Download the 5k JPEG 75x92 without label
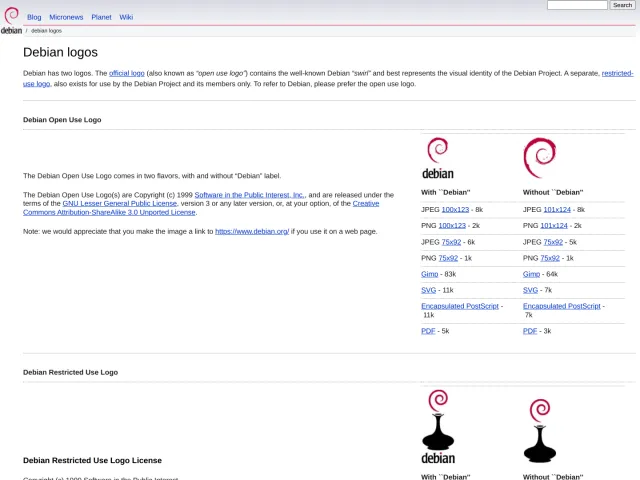Screen dimensions: 640x480 coord(553,242)
